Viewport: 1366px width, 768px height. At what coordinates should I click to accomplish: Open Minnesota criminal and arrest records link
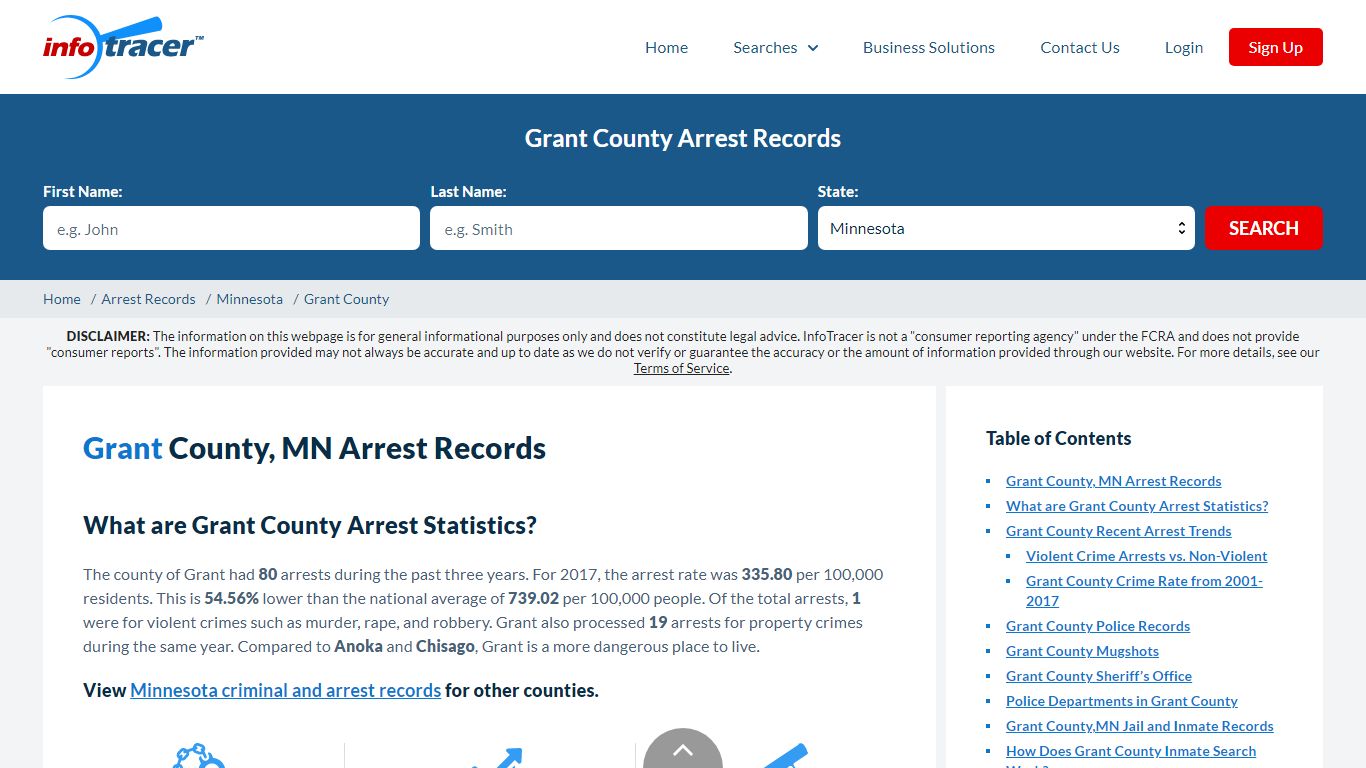pos(285,690)
